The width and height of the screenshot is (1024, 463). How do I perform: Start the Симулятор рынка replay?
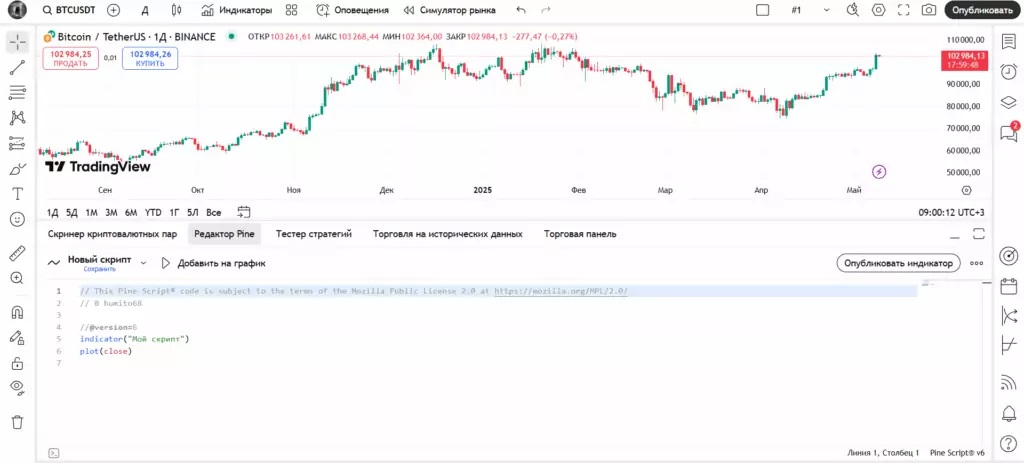[x=449, y=10]
